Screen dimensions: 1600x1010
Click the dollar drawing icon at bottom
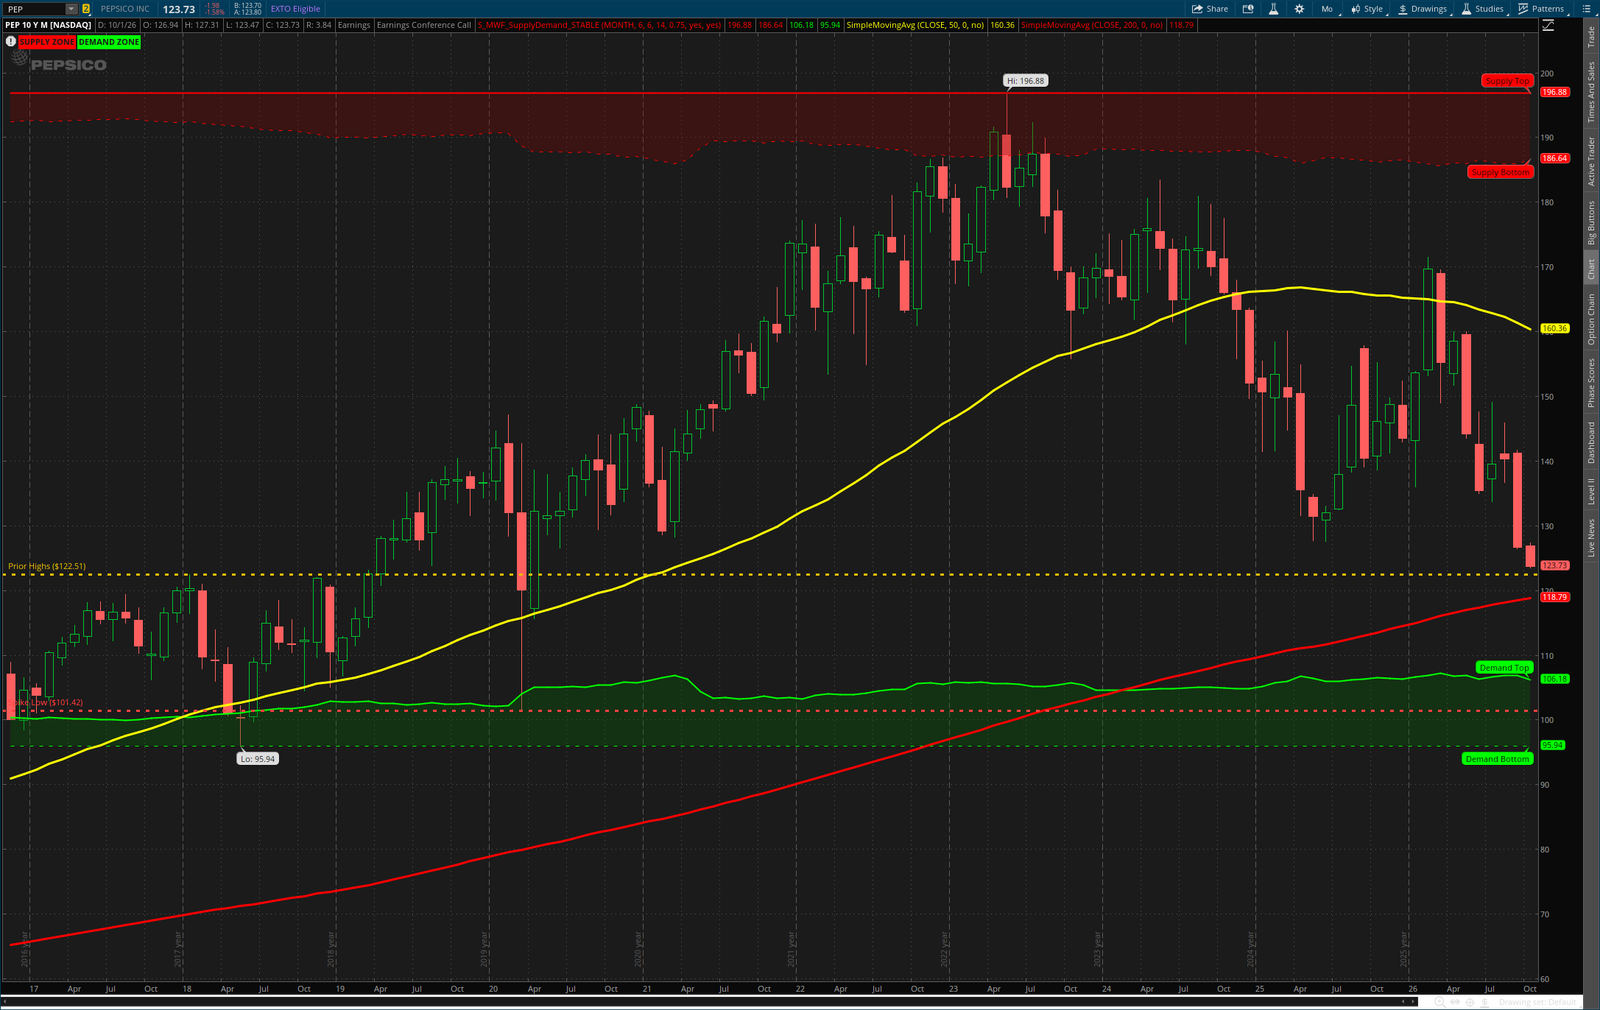pyautogui.click(x=1484, y=1002)
